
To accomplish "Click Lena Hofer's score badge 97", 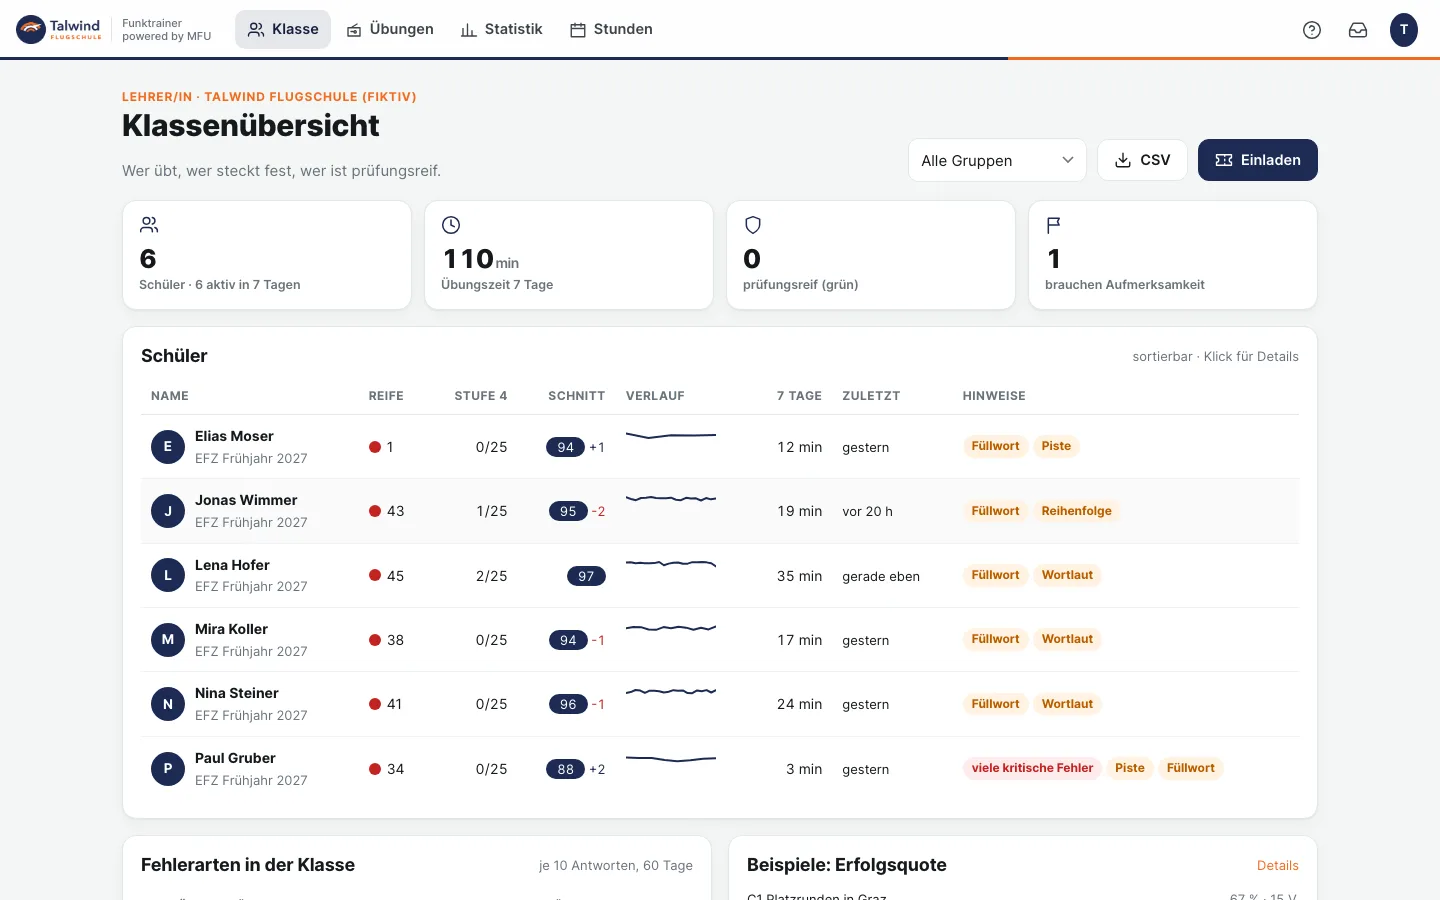I will tap(586, 576).
